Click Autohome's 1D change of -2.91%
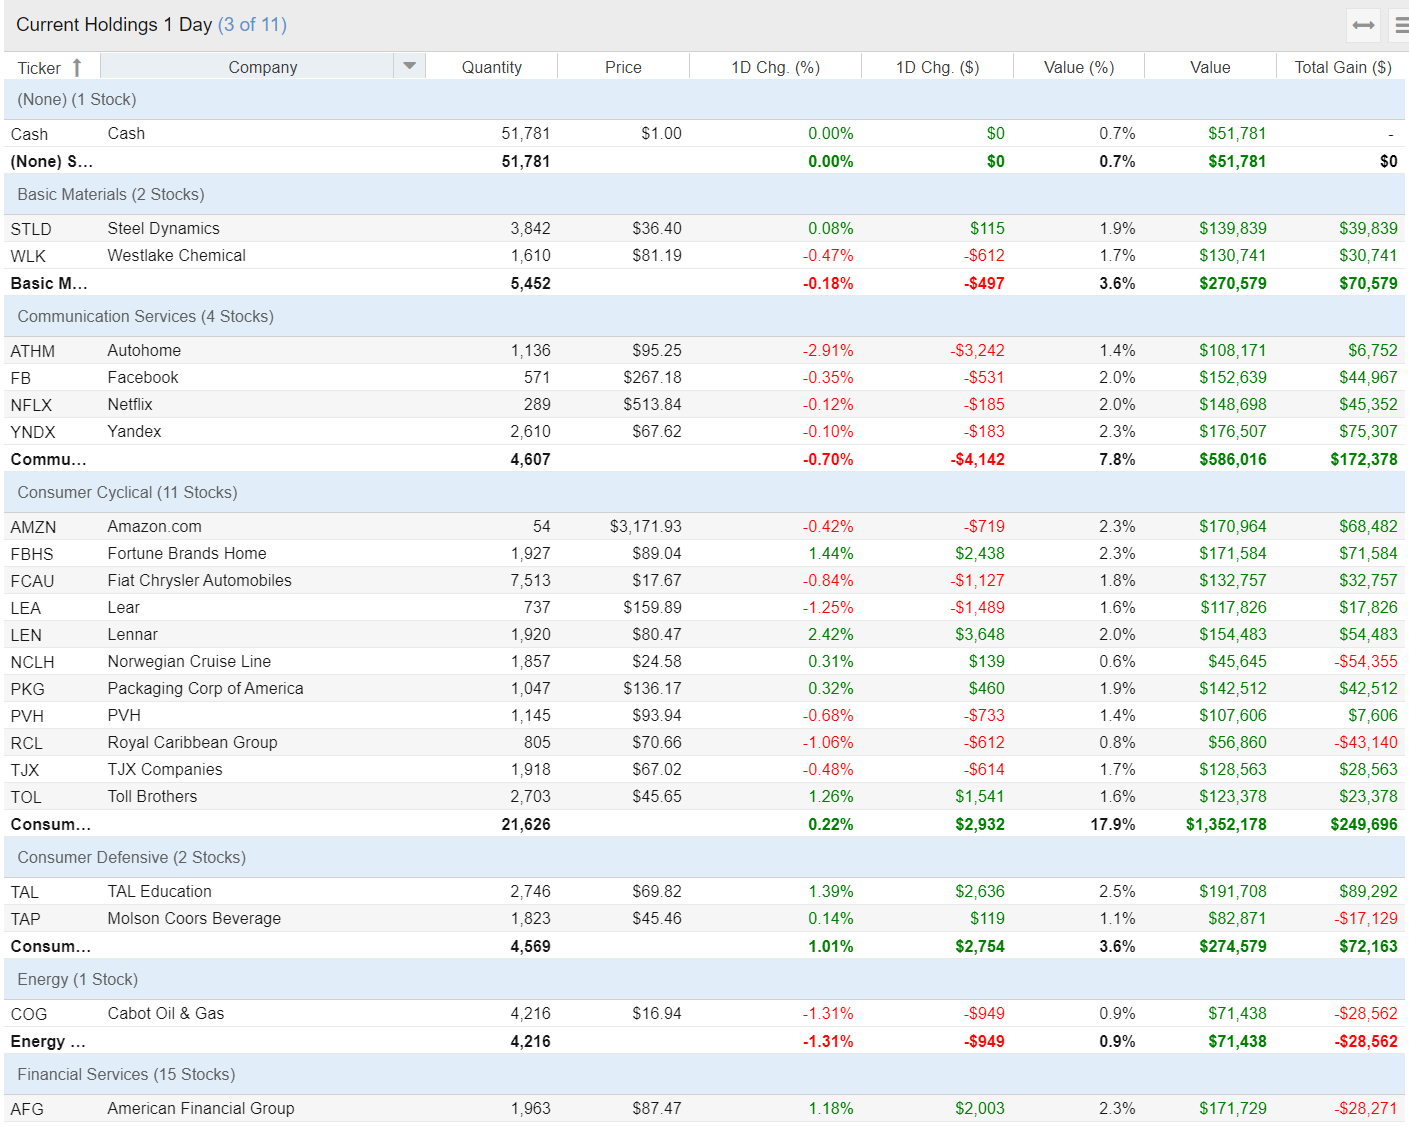 click(x=828, y=350)
